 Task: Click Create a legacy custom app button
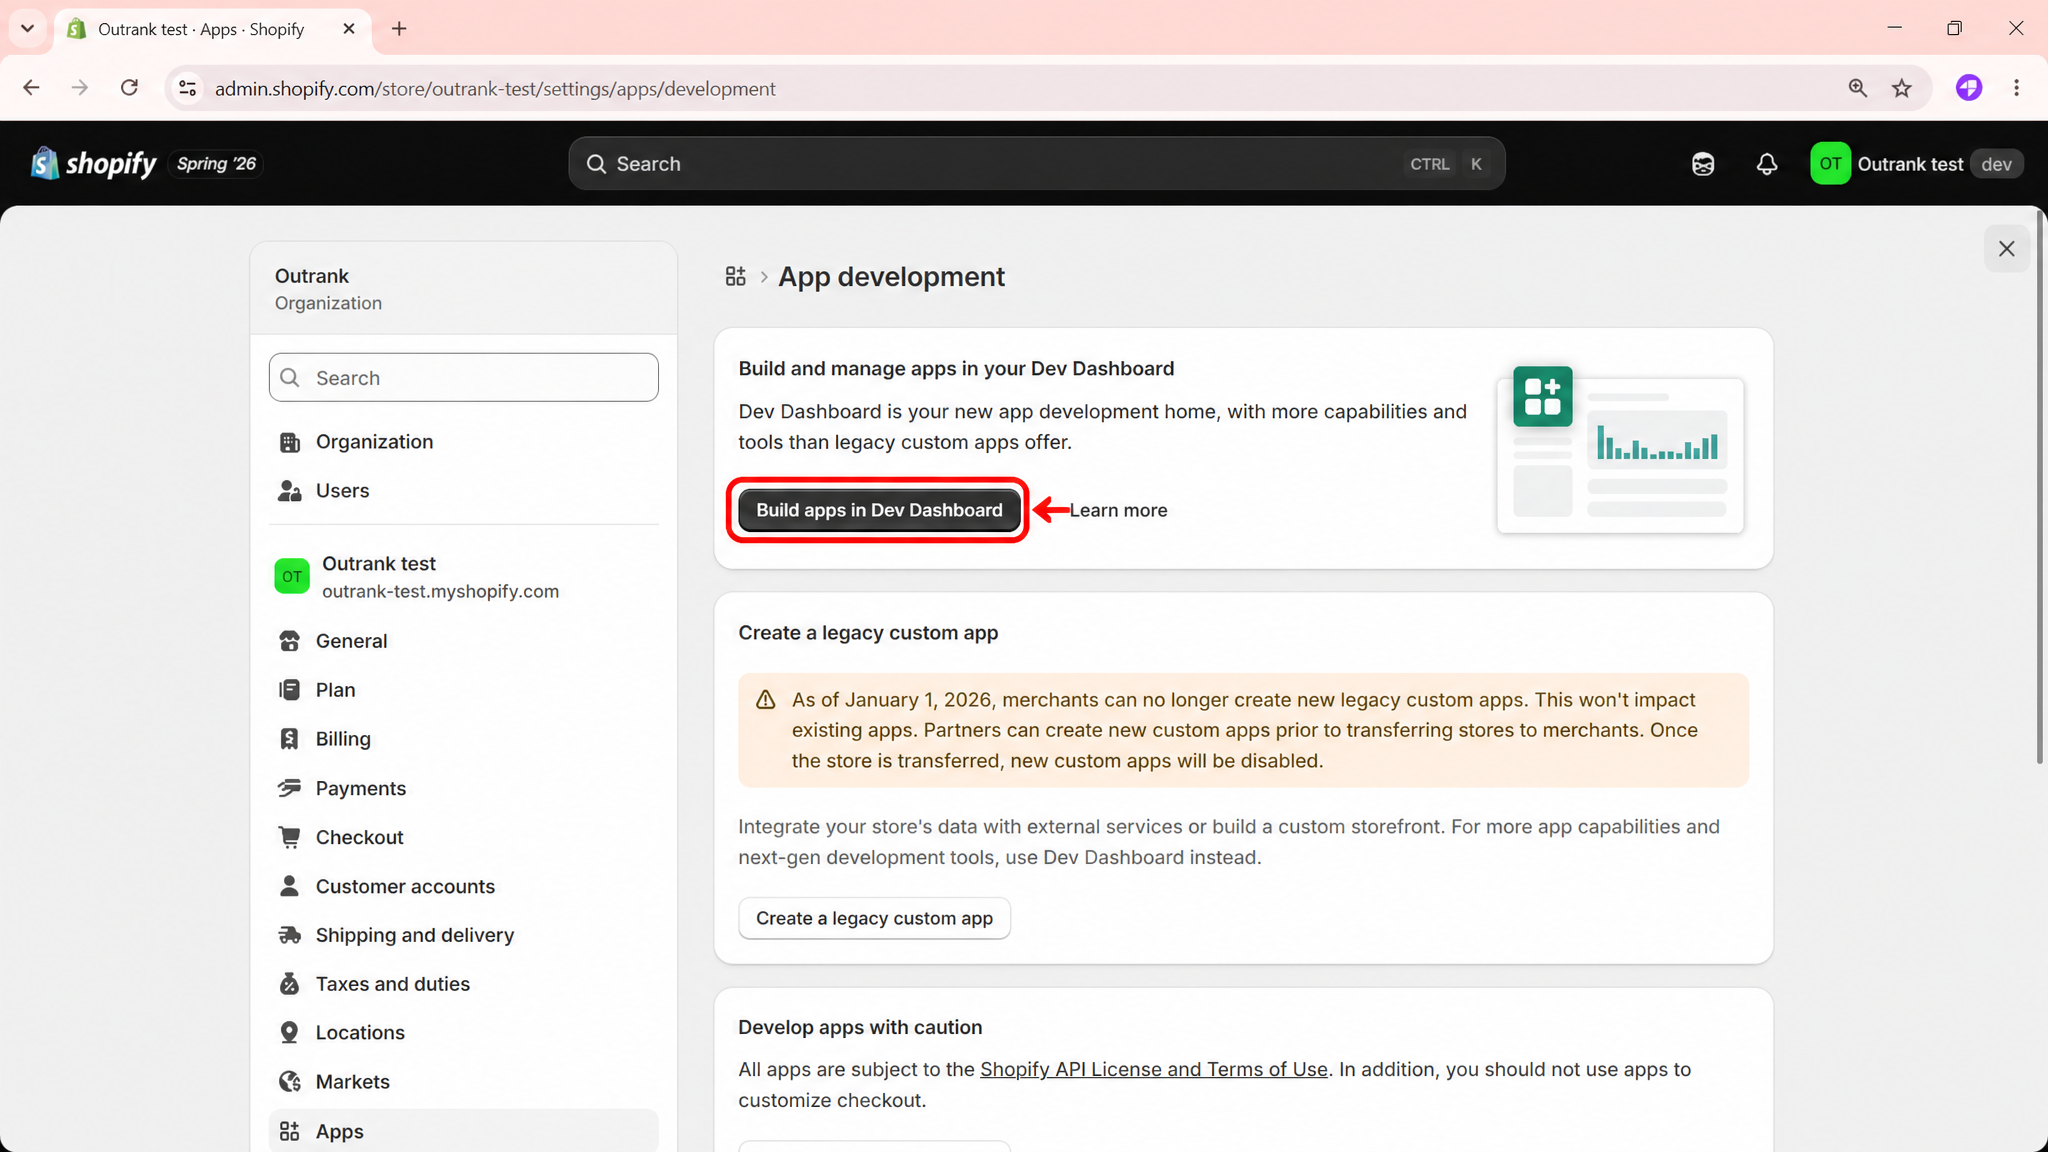tap(874, 918)
